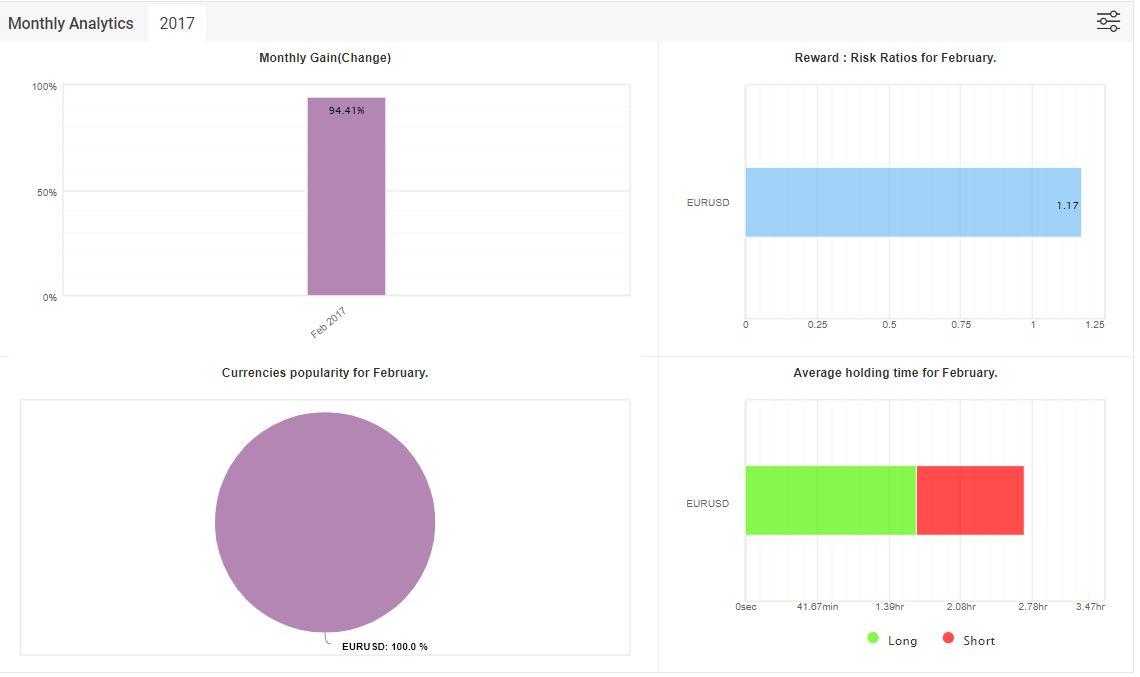Select the Monthly Analytics heading tab
Image resolution: width=1140 pixels, height=677 pixels.
[x=71, y=23]
